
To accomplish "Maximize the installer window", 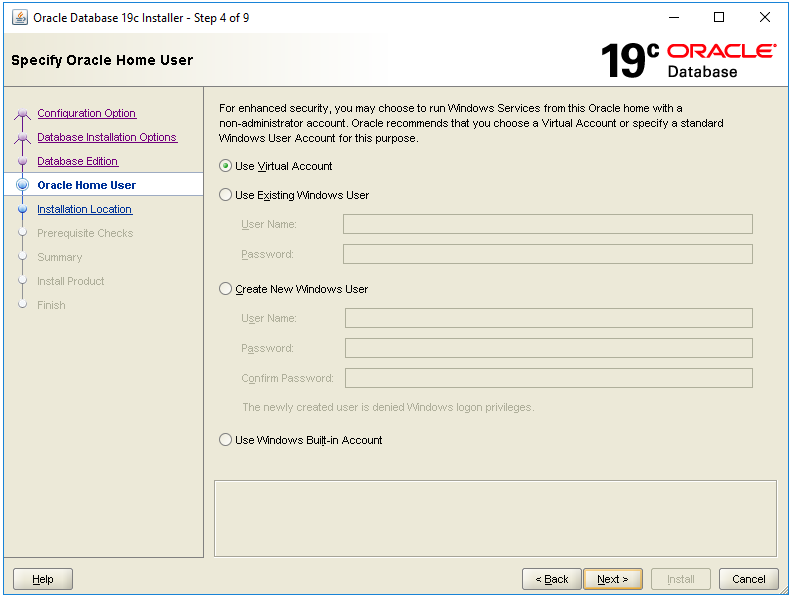I will click(x=718, y=17).
